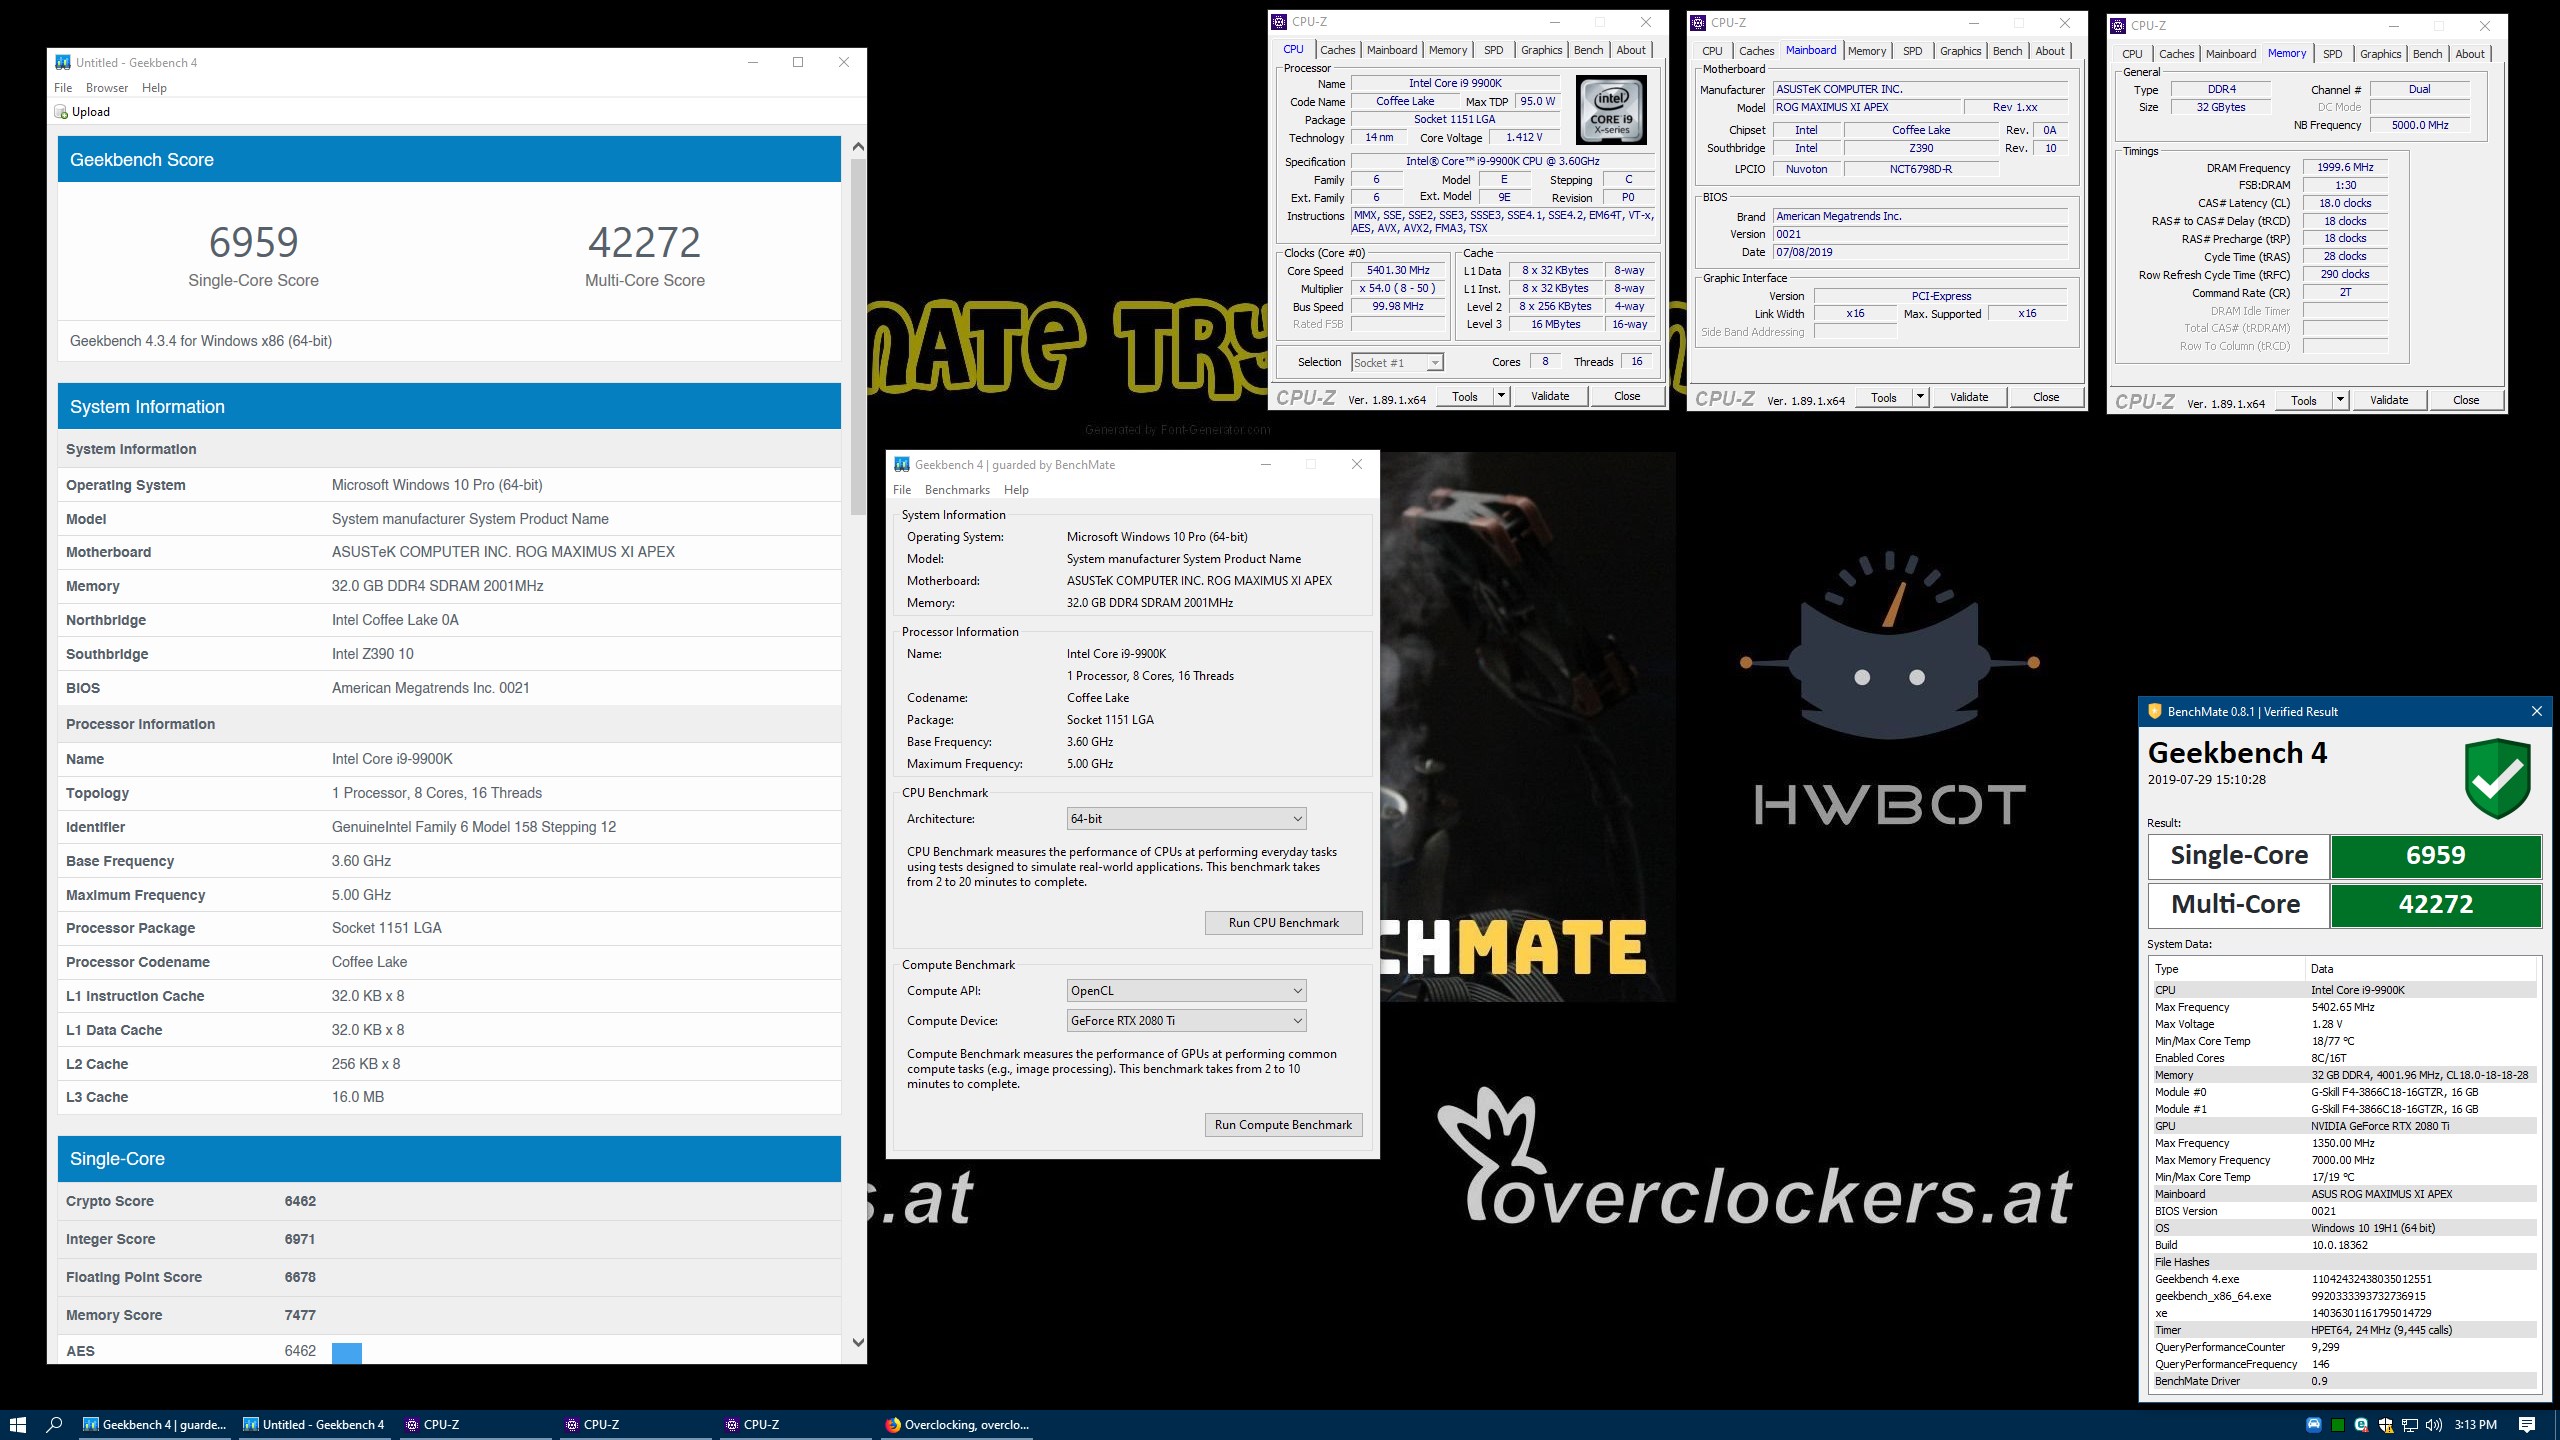Switch to first CPU-Z taskbar item
Image resolution: width=2560 pixels, height=1440 pixels.
(x=474, y=1425)
